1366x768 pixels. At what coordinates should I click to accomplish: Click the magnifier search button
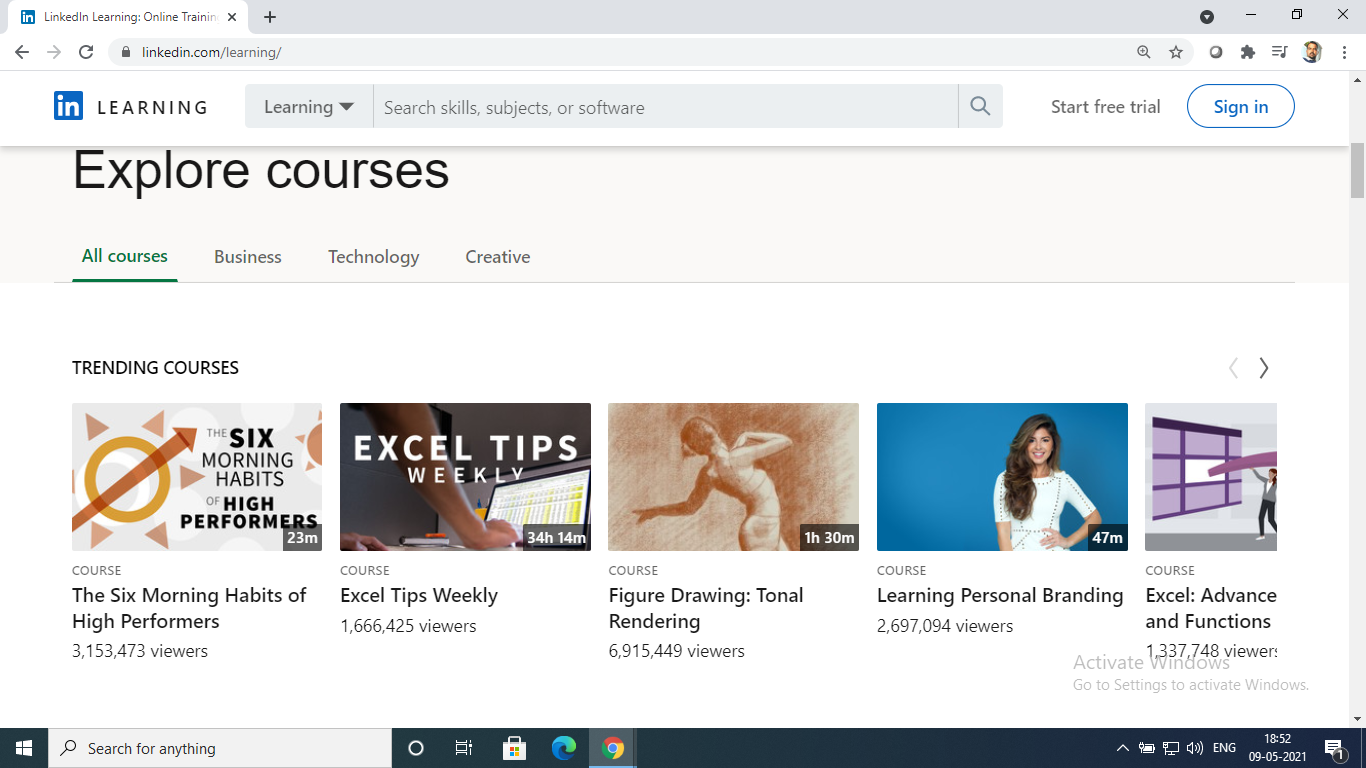point(980,106)
